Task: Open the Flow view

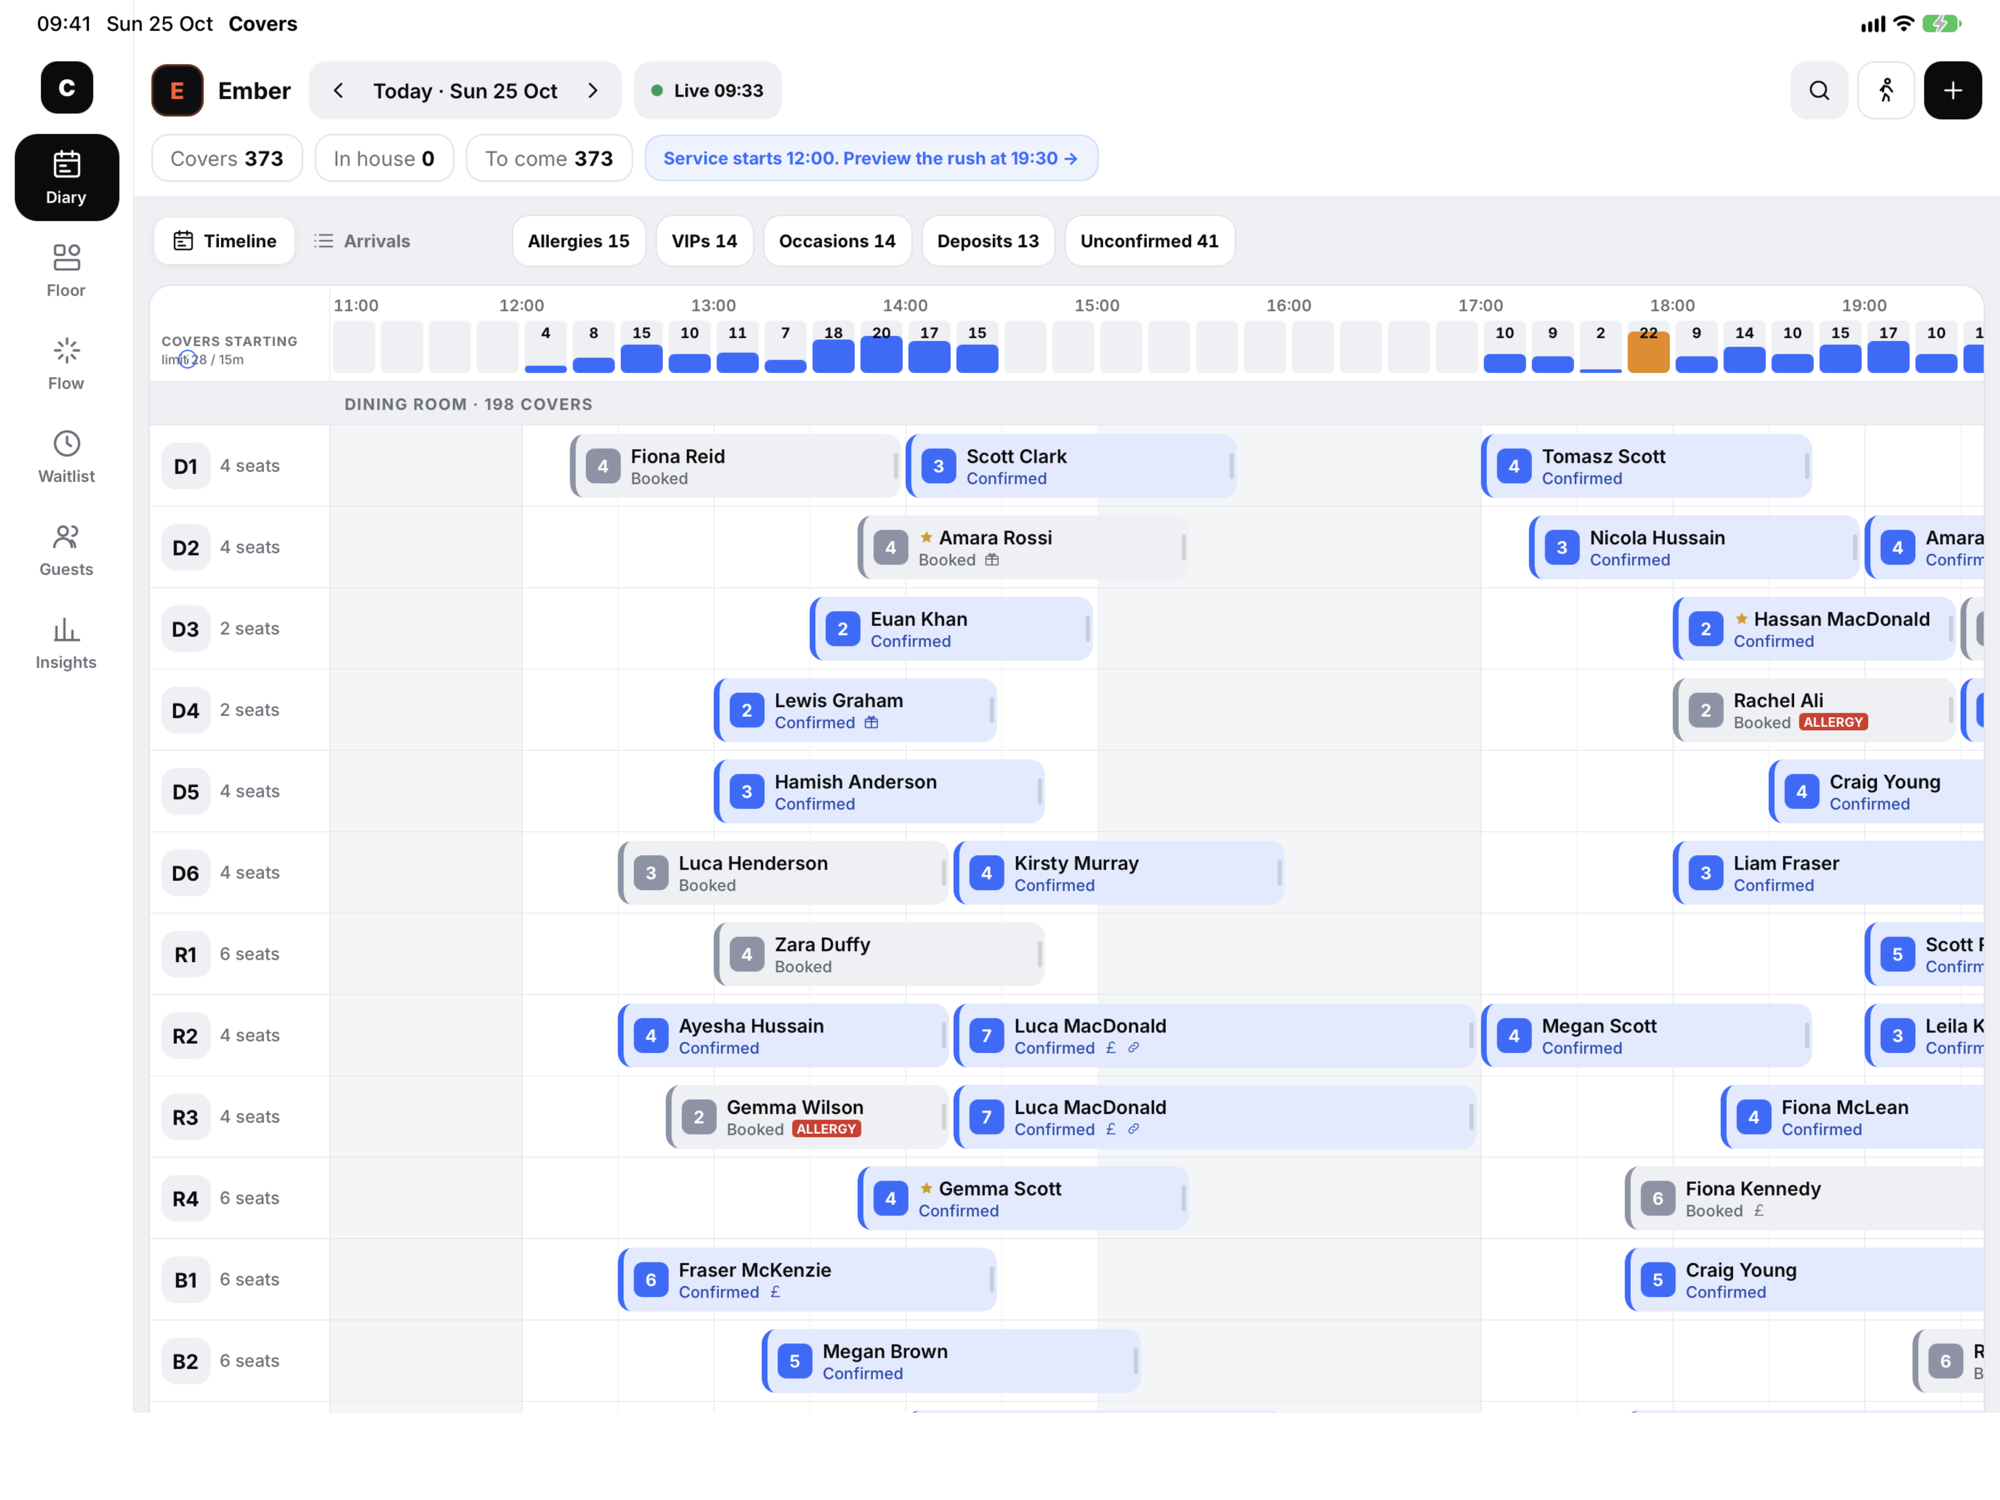Action: pyautogui.click(x=66, y=363)
